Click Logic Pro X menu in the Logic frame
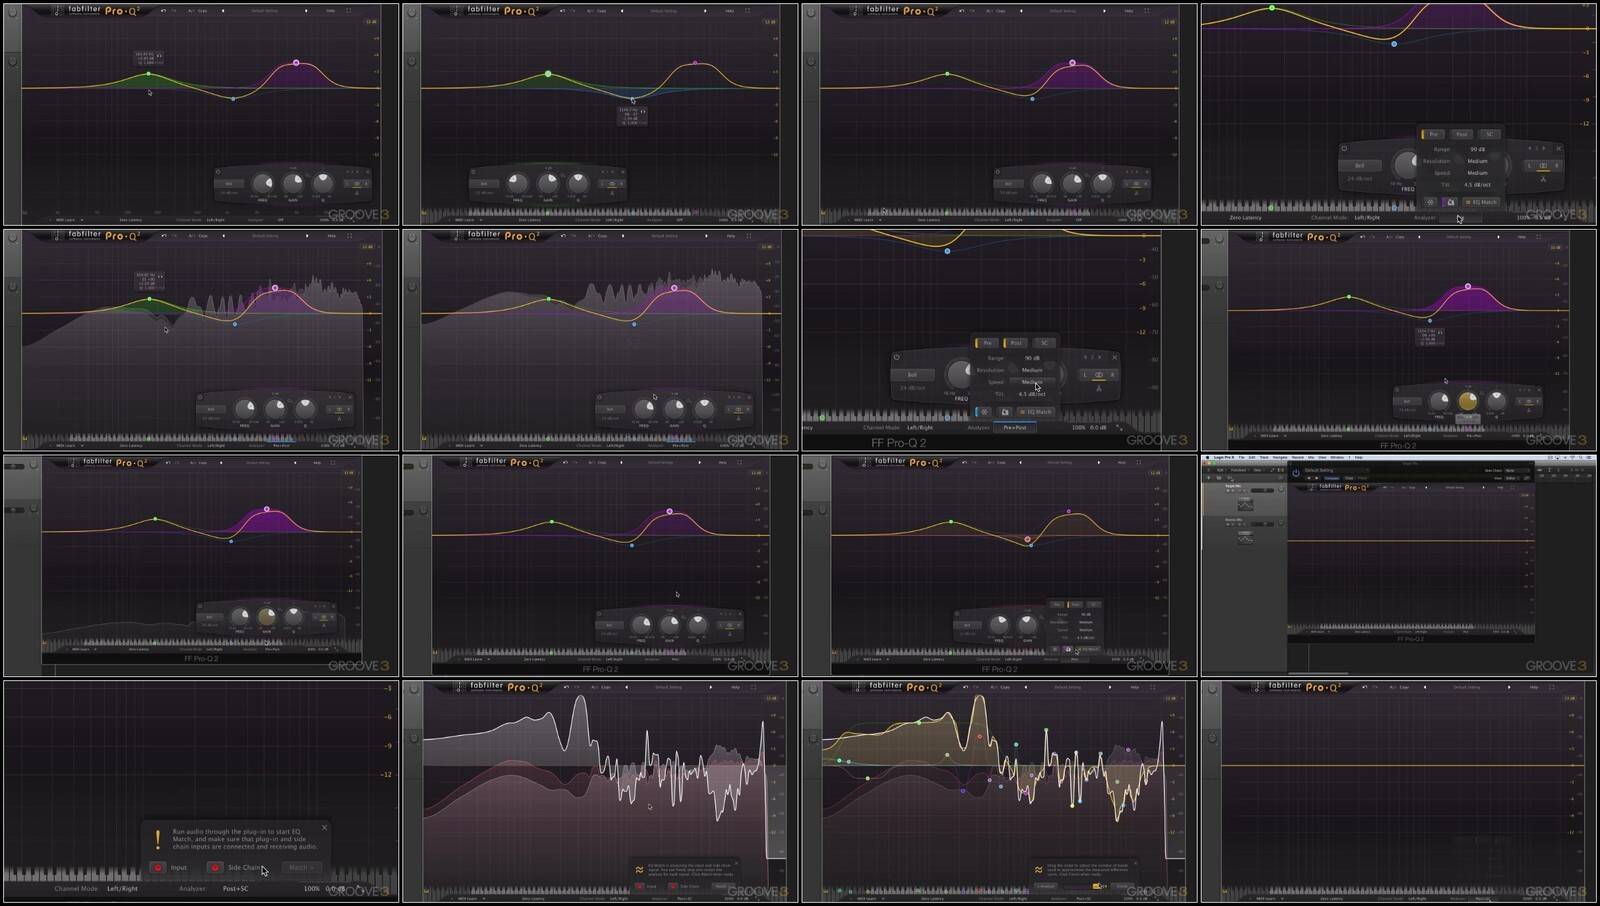The width and height of the screenshot is (1600, 906). point(1224,457)
